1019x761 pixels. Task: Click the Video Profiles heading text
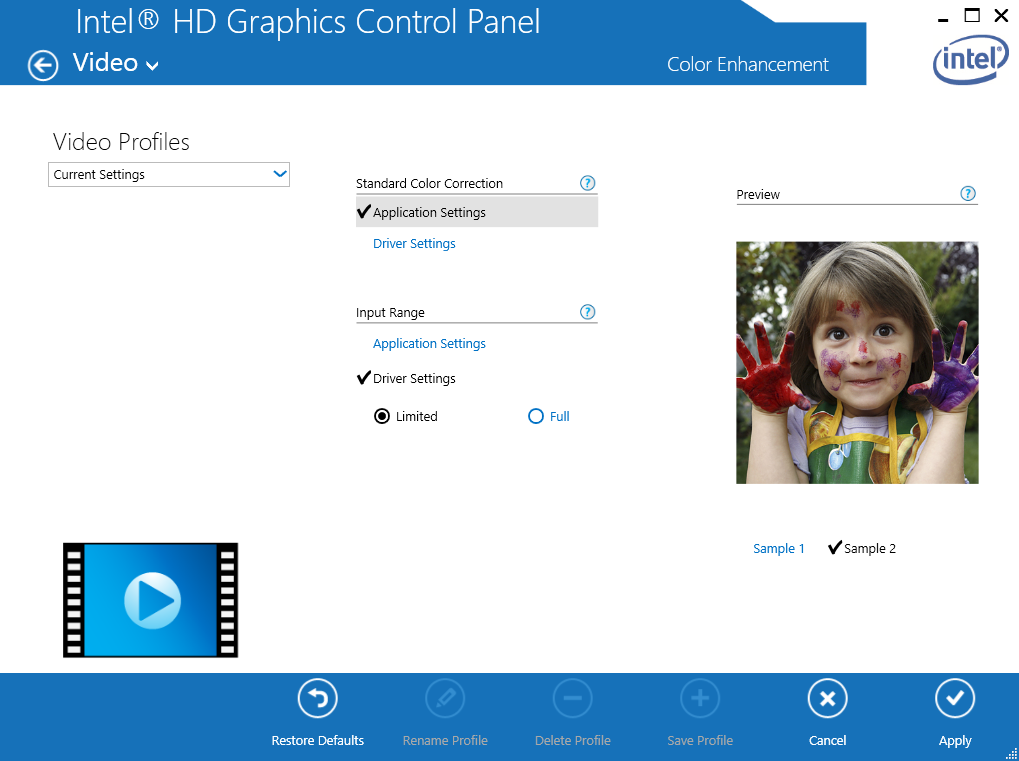coord(121,142)
